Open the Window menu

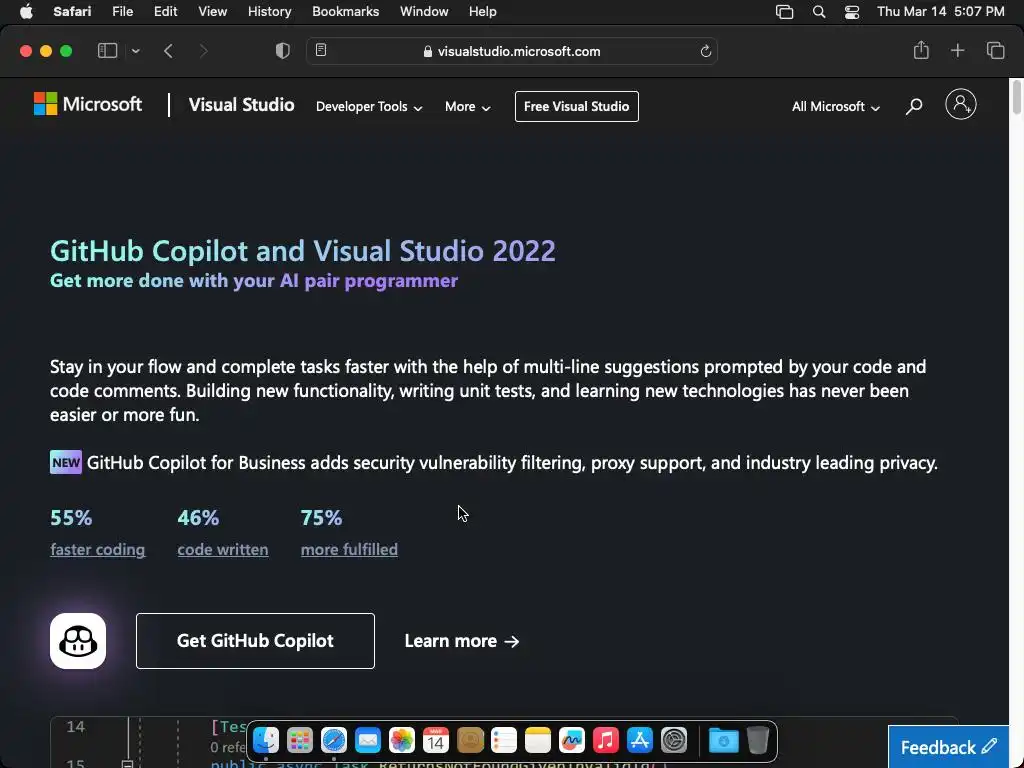tap(424, 12)
